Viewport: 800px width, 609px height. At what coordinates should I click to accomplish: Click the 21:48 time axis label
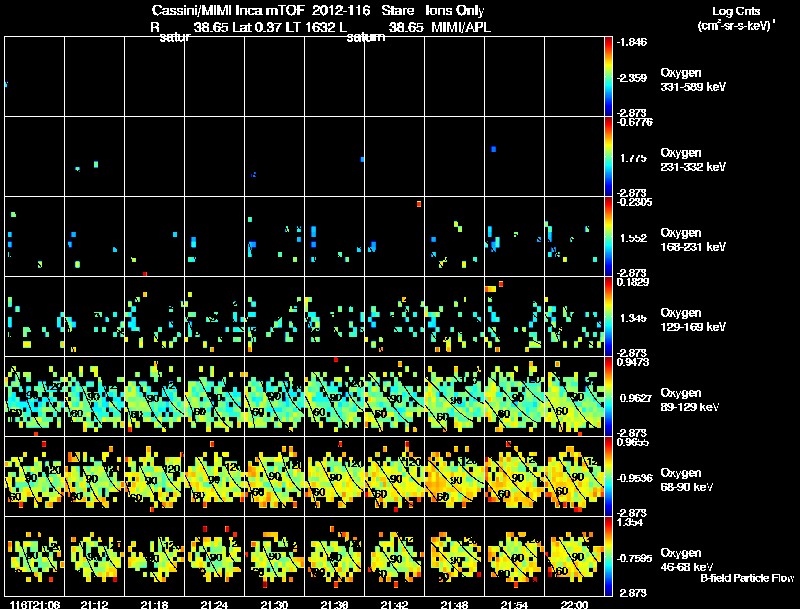[454, 604]
